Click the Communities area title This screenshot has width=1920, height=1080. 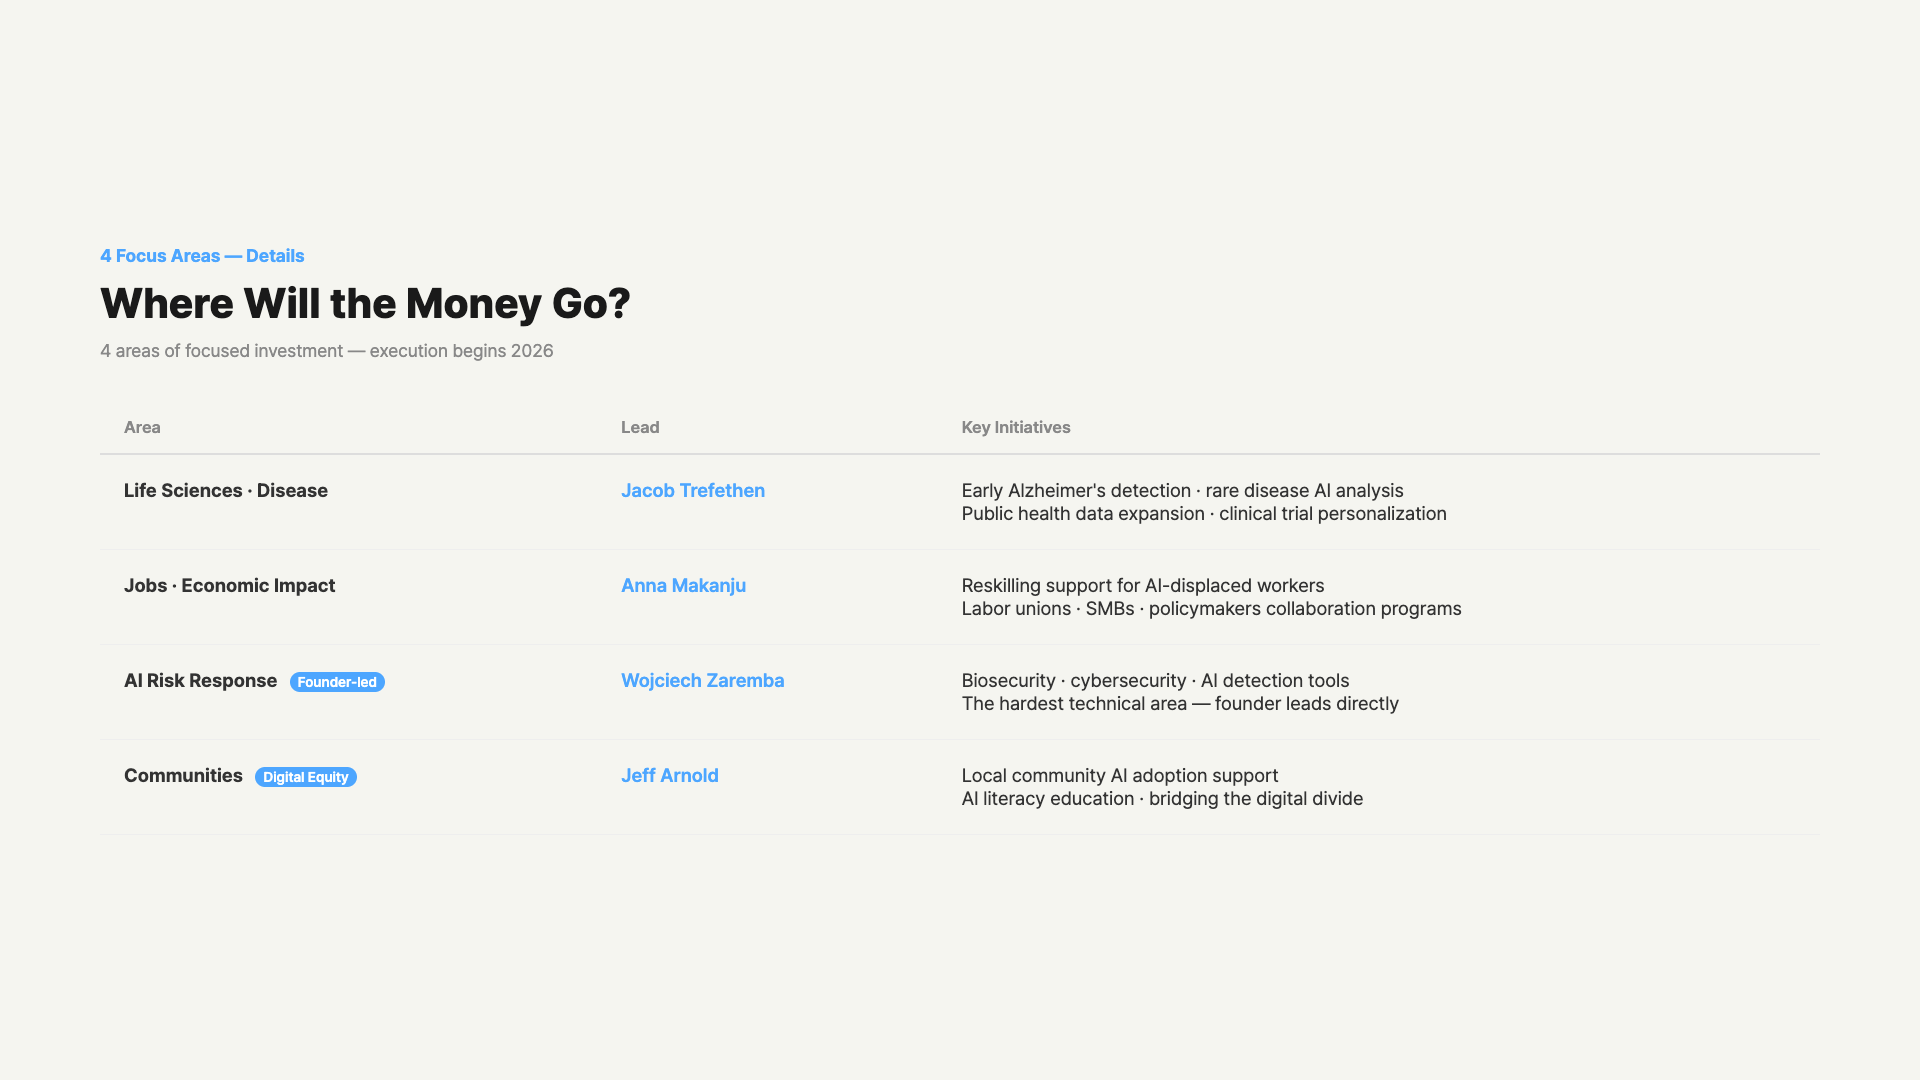[183, 776]
